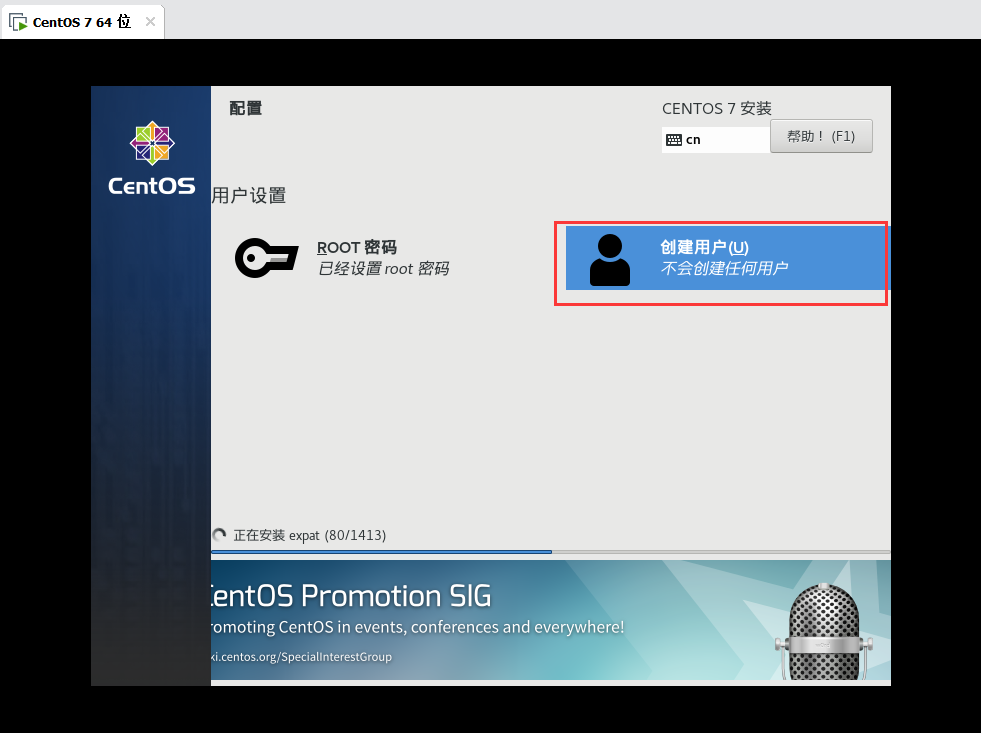Click the 不会创建任何用户 subtitle
981x733 pixels.
click(x=724, y=268)
